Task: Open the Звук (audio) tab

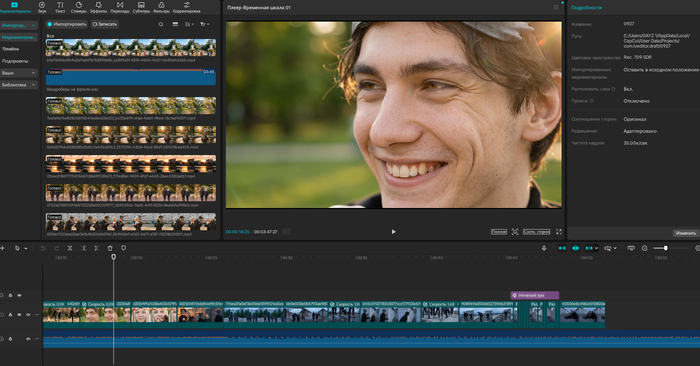Action: tap(42, 7)
